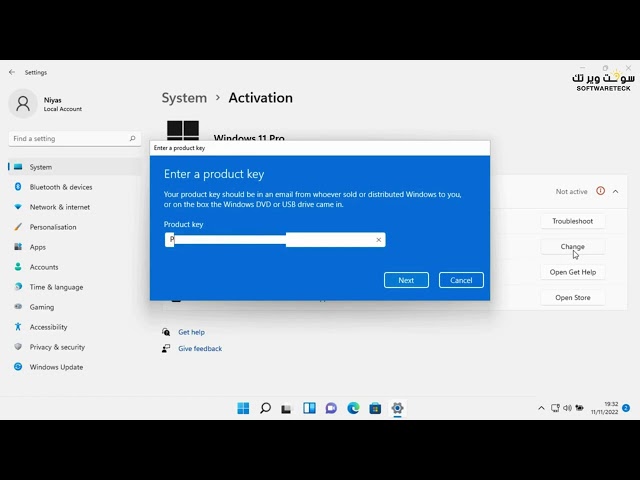Select Apps in the sidebar
The image size is (640, 480).
(75, 247)
